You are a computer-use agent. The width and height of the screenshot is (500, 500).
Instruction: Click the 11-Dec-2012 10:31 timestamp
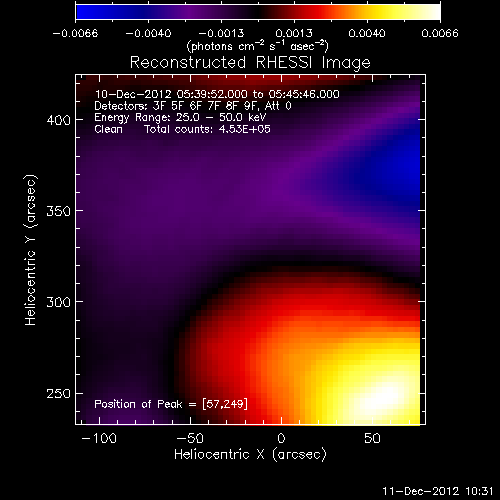click(x=438, y=491)
